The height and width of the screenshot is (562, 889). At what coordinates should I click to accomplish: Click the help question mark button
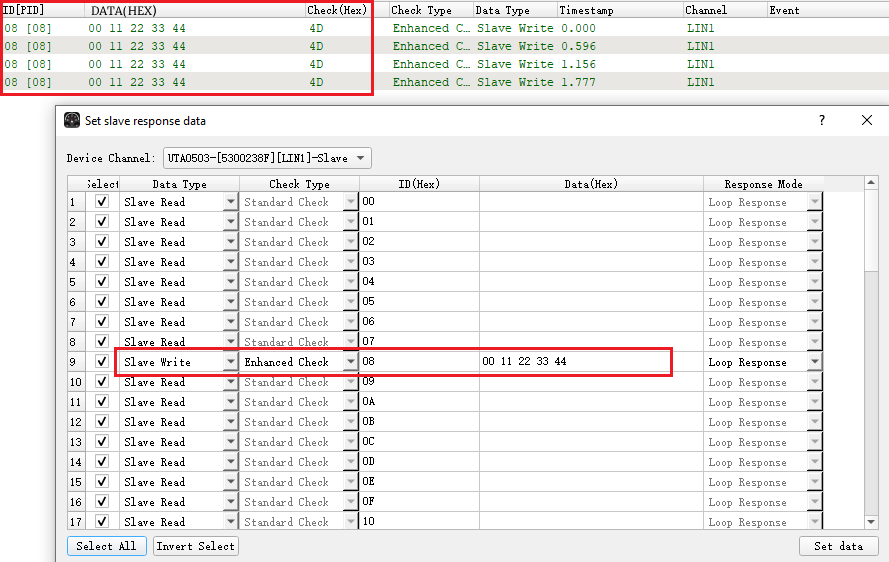(x=822, y=121)
